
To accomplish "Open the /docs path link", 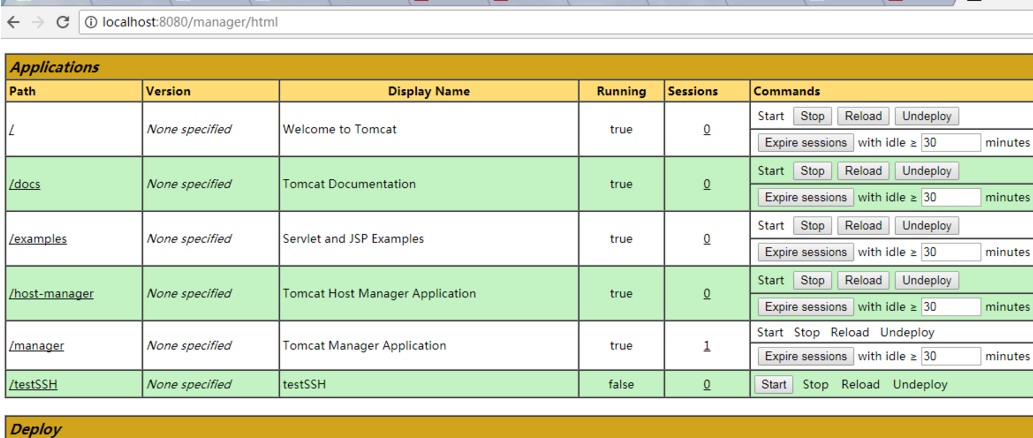I will [x=24, y=184].
